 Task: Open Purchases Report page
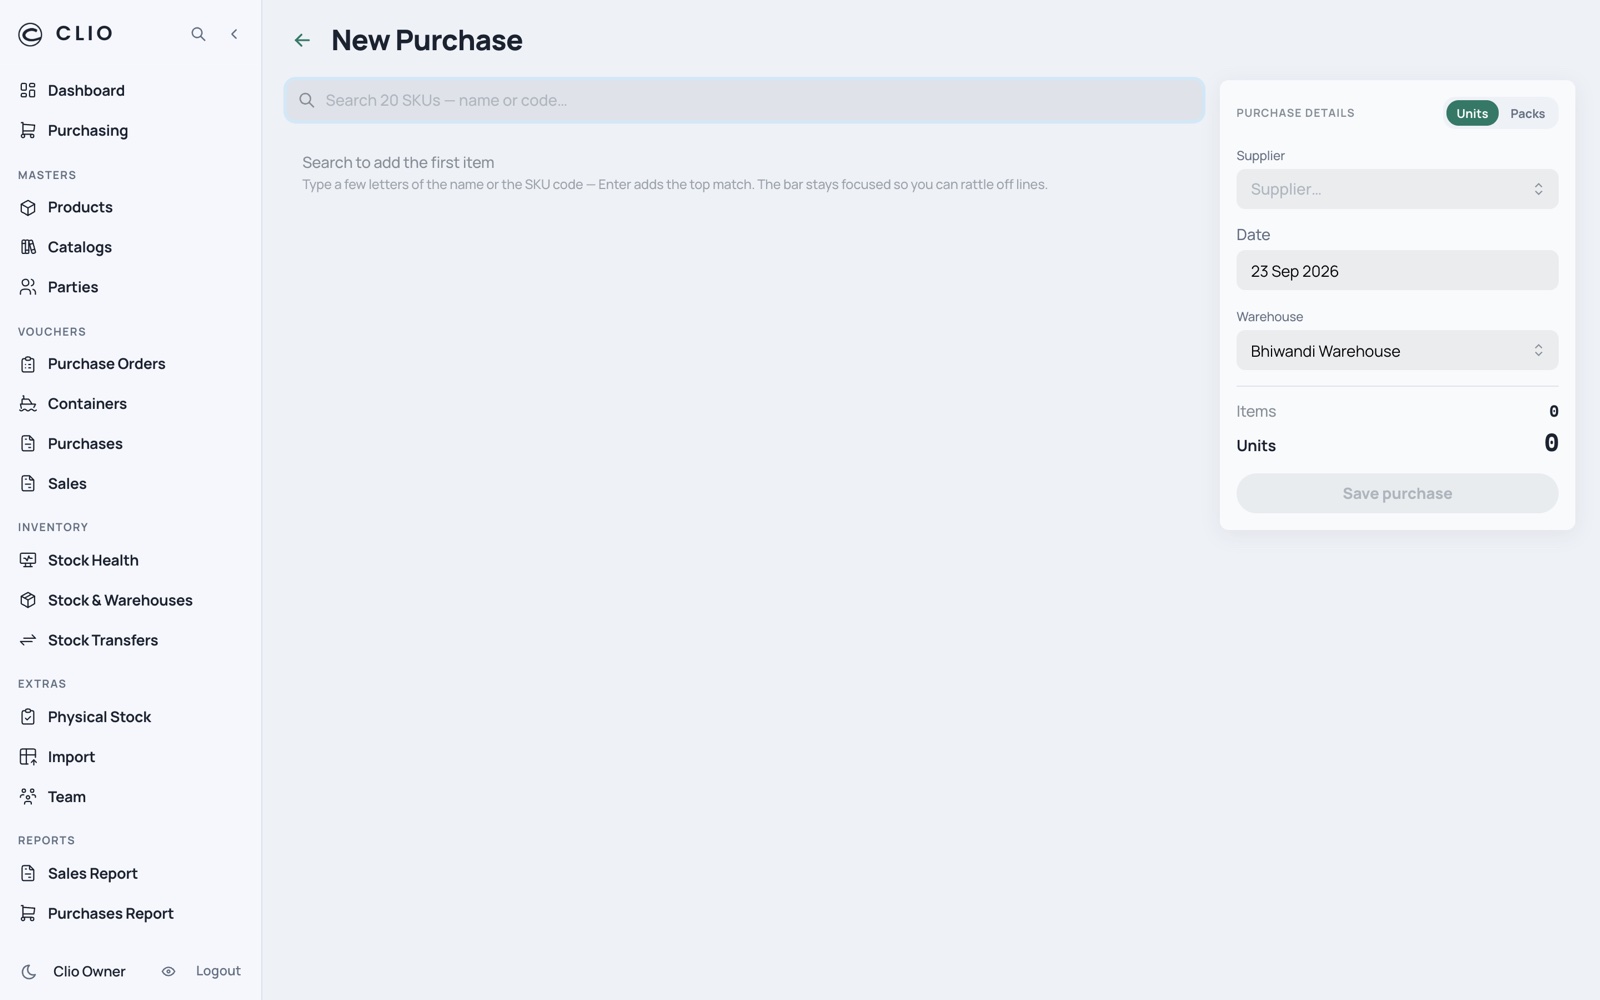point(111,914)
